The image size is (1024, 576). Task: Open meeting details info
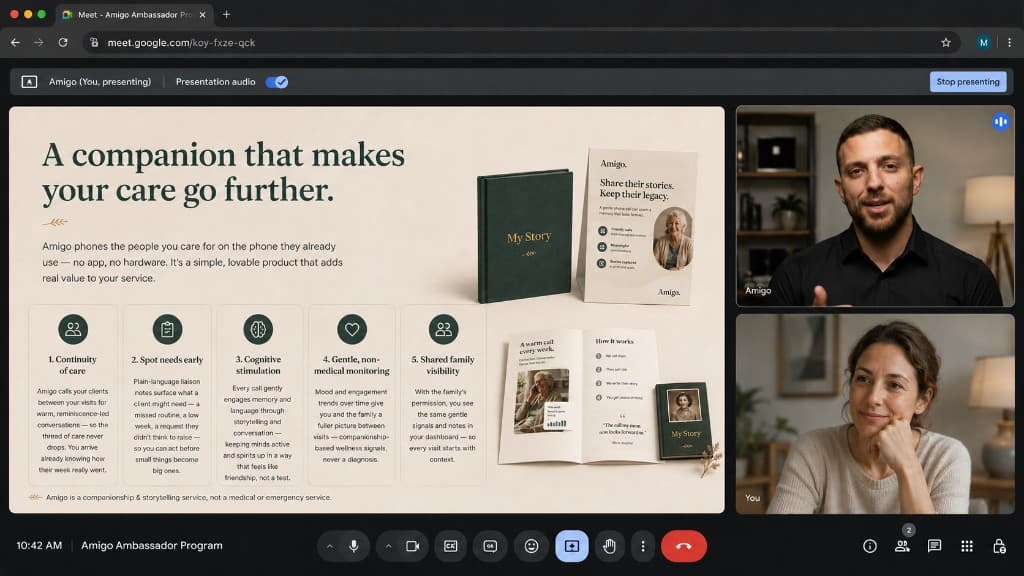click(869, 546)
